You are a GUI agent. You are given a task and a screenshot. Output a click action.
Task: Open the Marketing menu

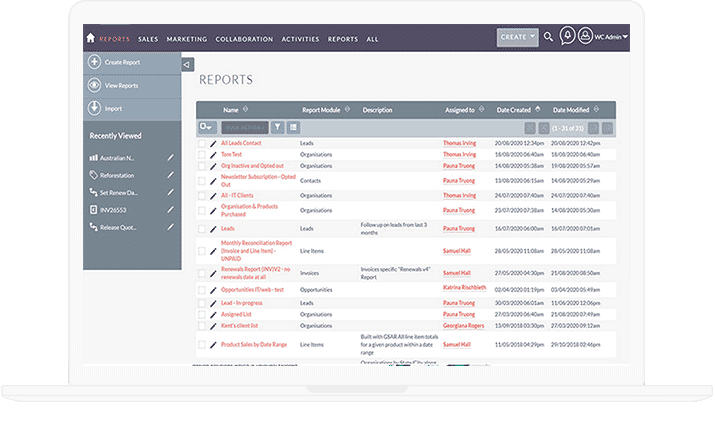coord(186,39)
